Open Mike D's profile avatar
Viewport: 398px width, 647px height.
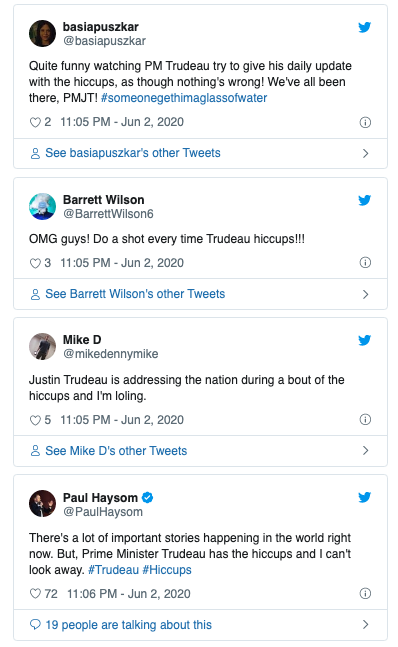click(42, 347)
